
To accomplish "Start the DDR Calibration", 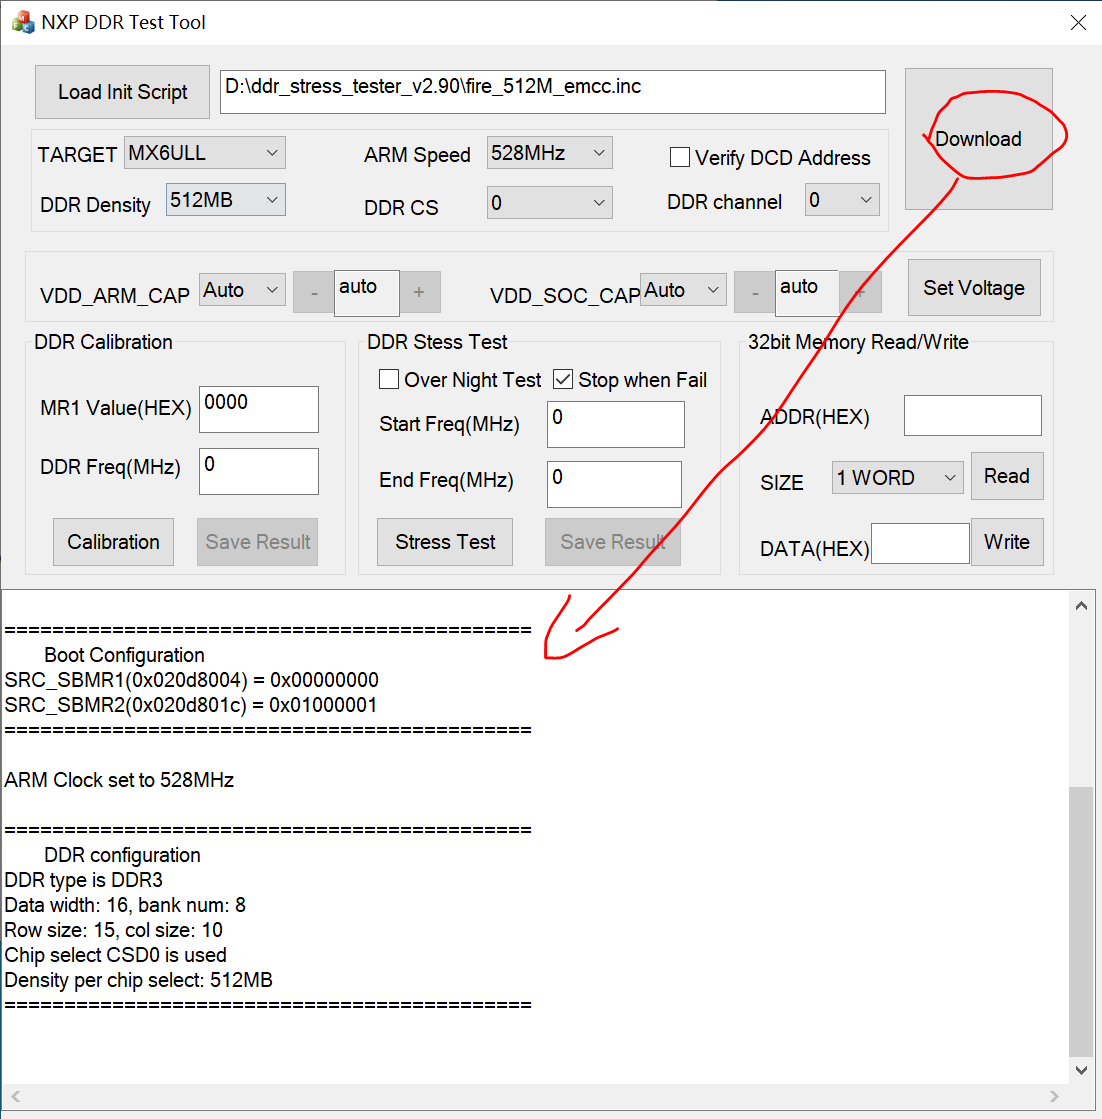I will coord(113,541).
